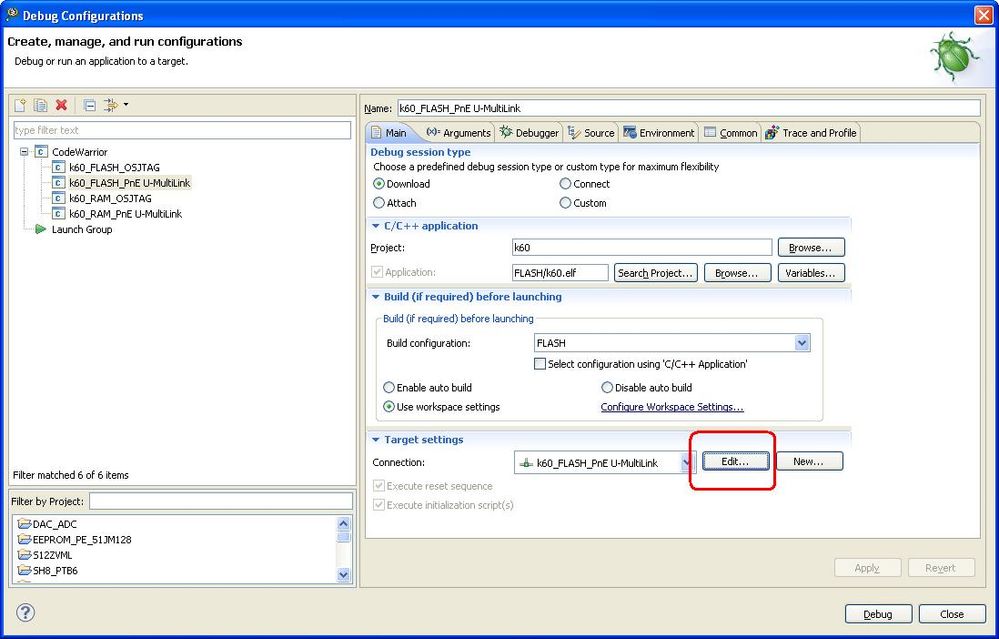Click the Debug button
This screenshot has height=639, width=999.
(878, 614)
